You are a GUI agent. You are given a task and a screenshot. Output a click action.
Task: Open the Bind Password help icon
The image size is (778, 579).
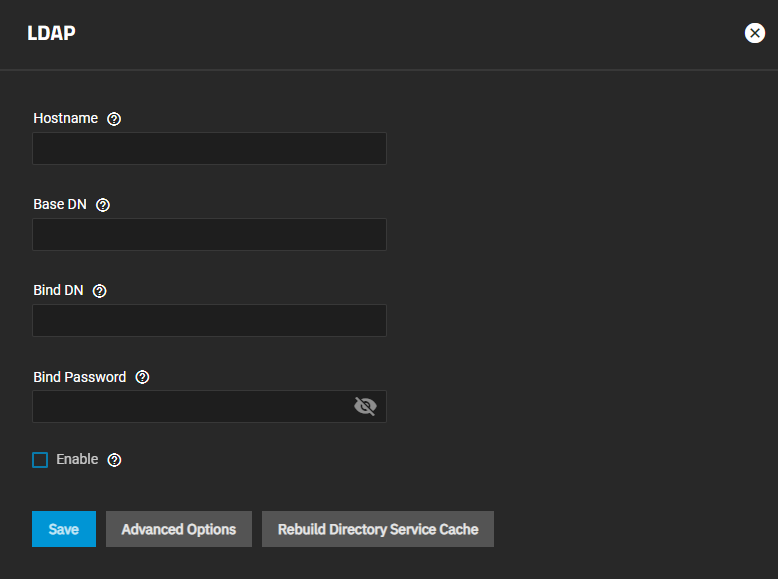pos(142,377)
